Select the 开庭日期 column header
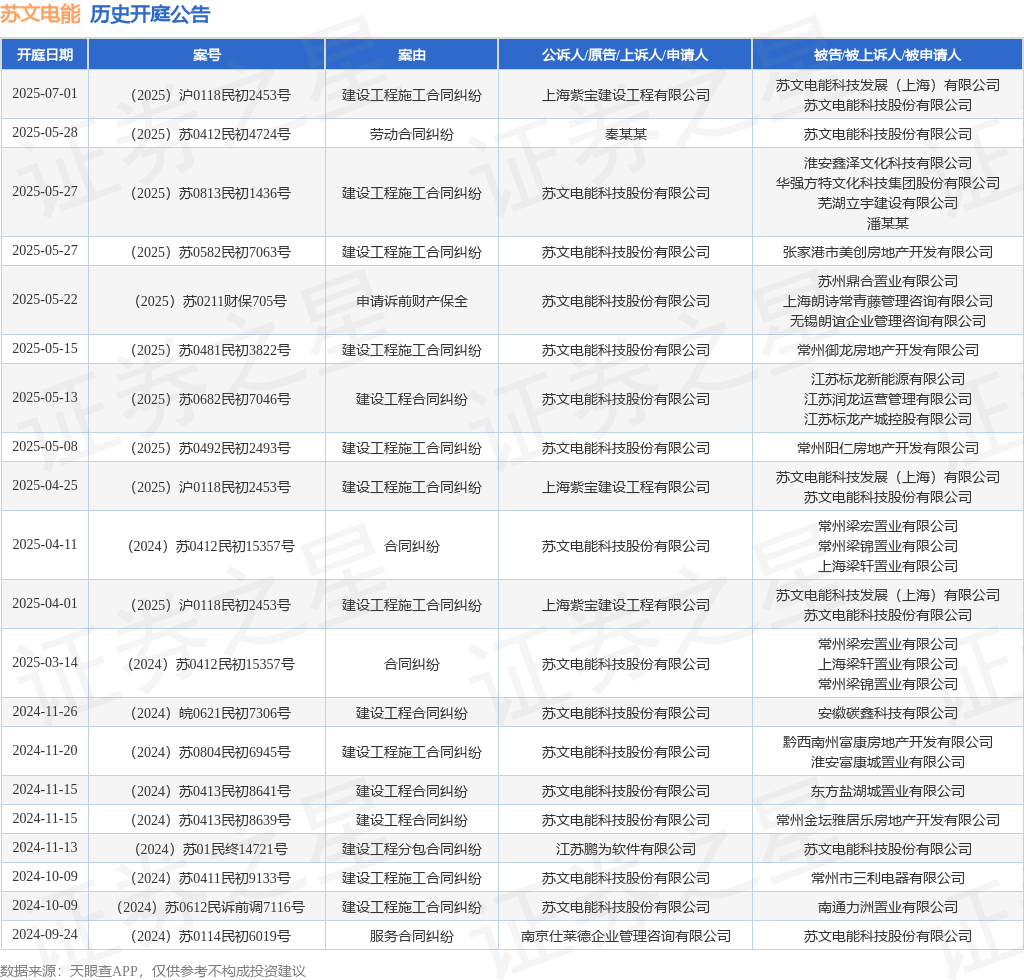Viewport: 1024px width, 980px height. 44,55
